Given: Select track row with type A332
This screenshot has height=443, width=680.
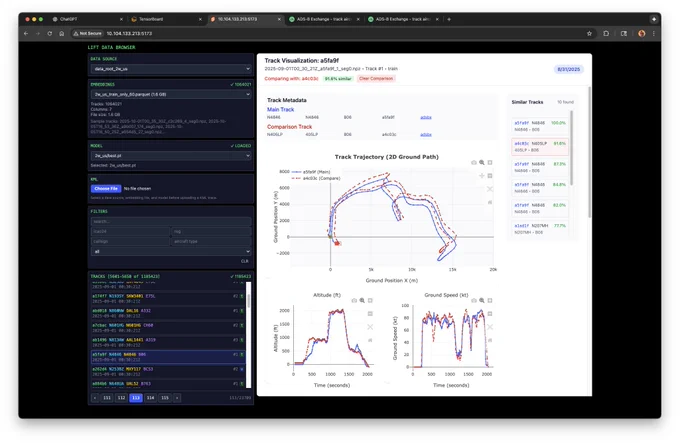Looking at the screenshot, I should click(168, 313).
